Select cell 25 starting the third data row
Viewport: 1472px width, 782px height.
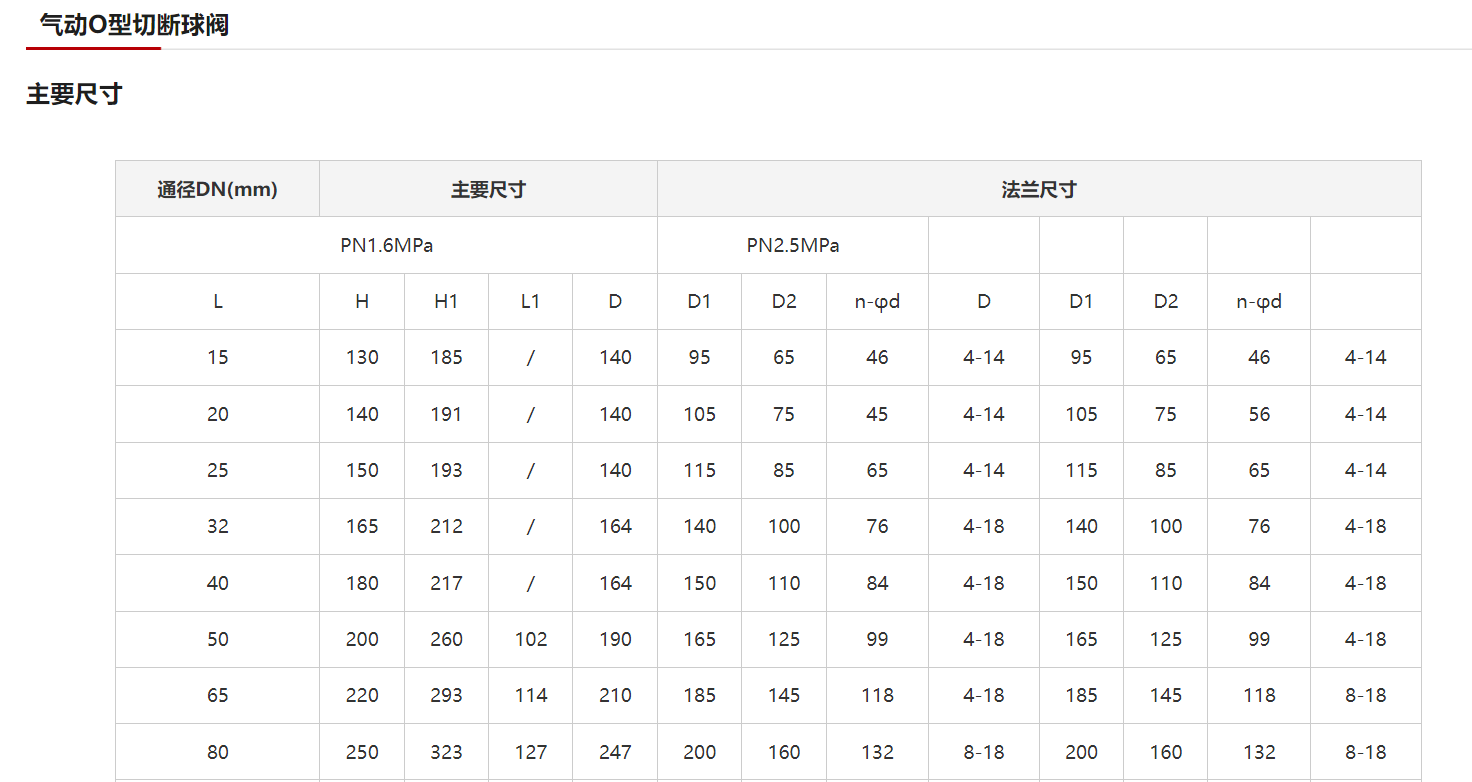coord(218,470)
